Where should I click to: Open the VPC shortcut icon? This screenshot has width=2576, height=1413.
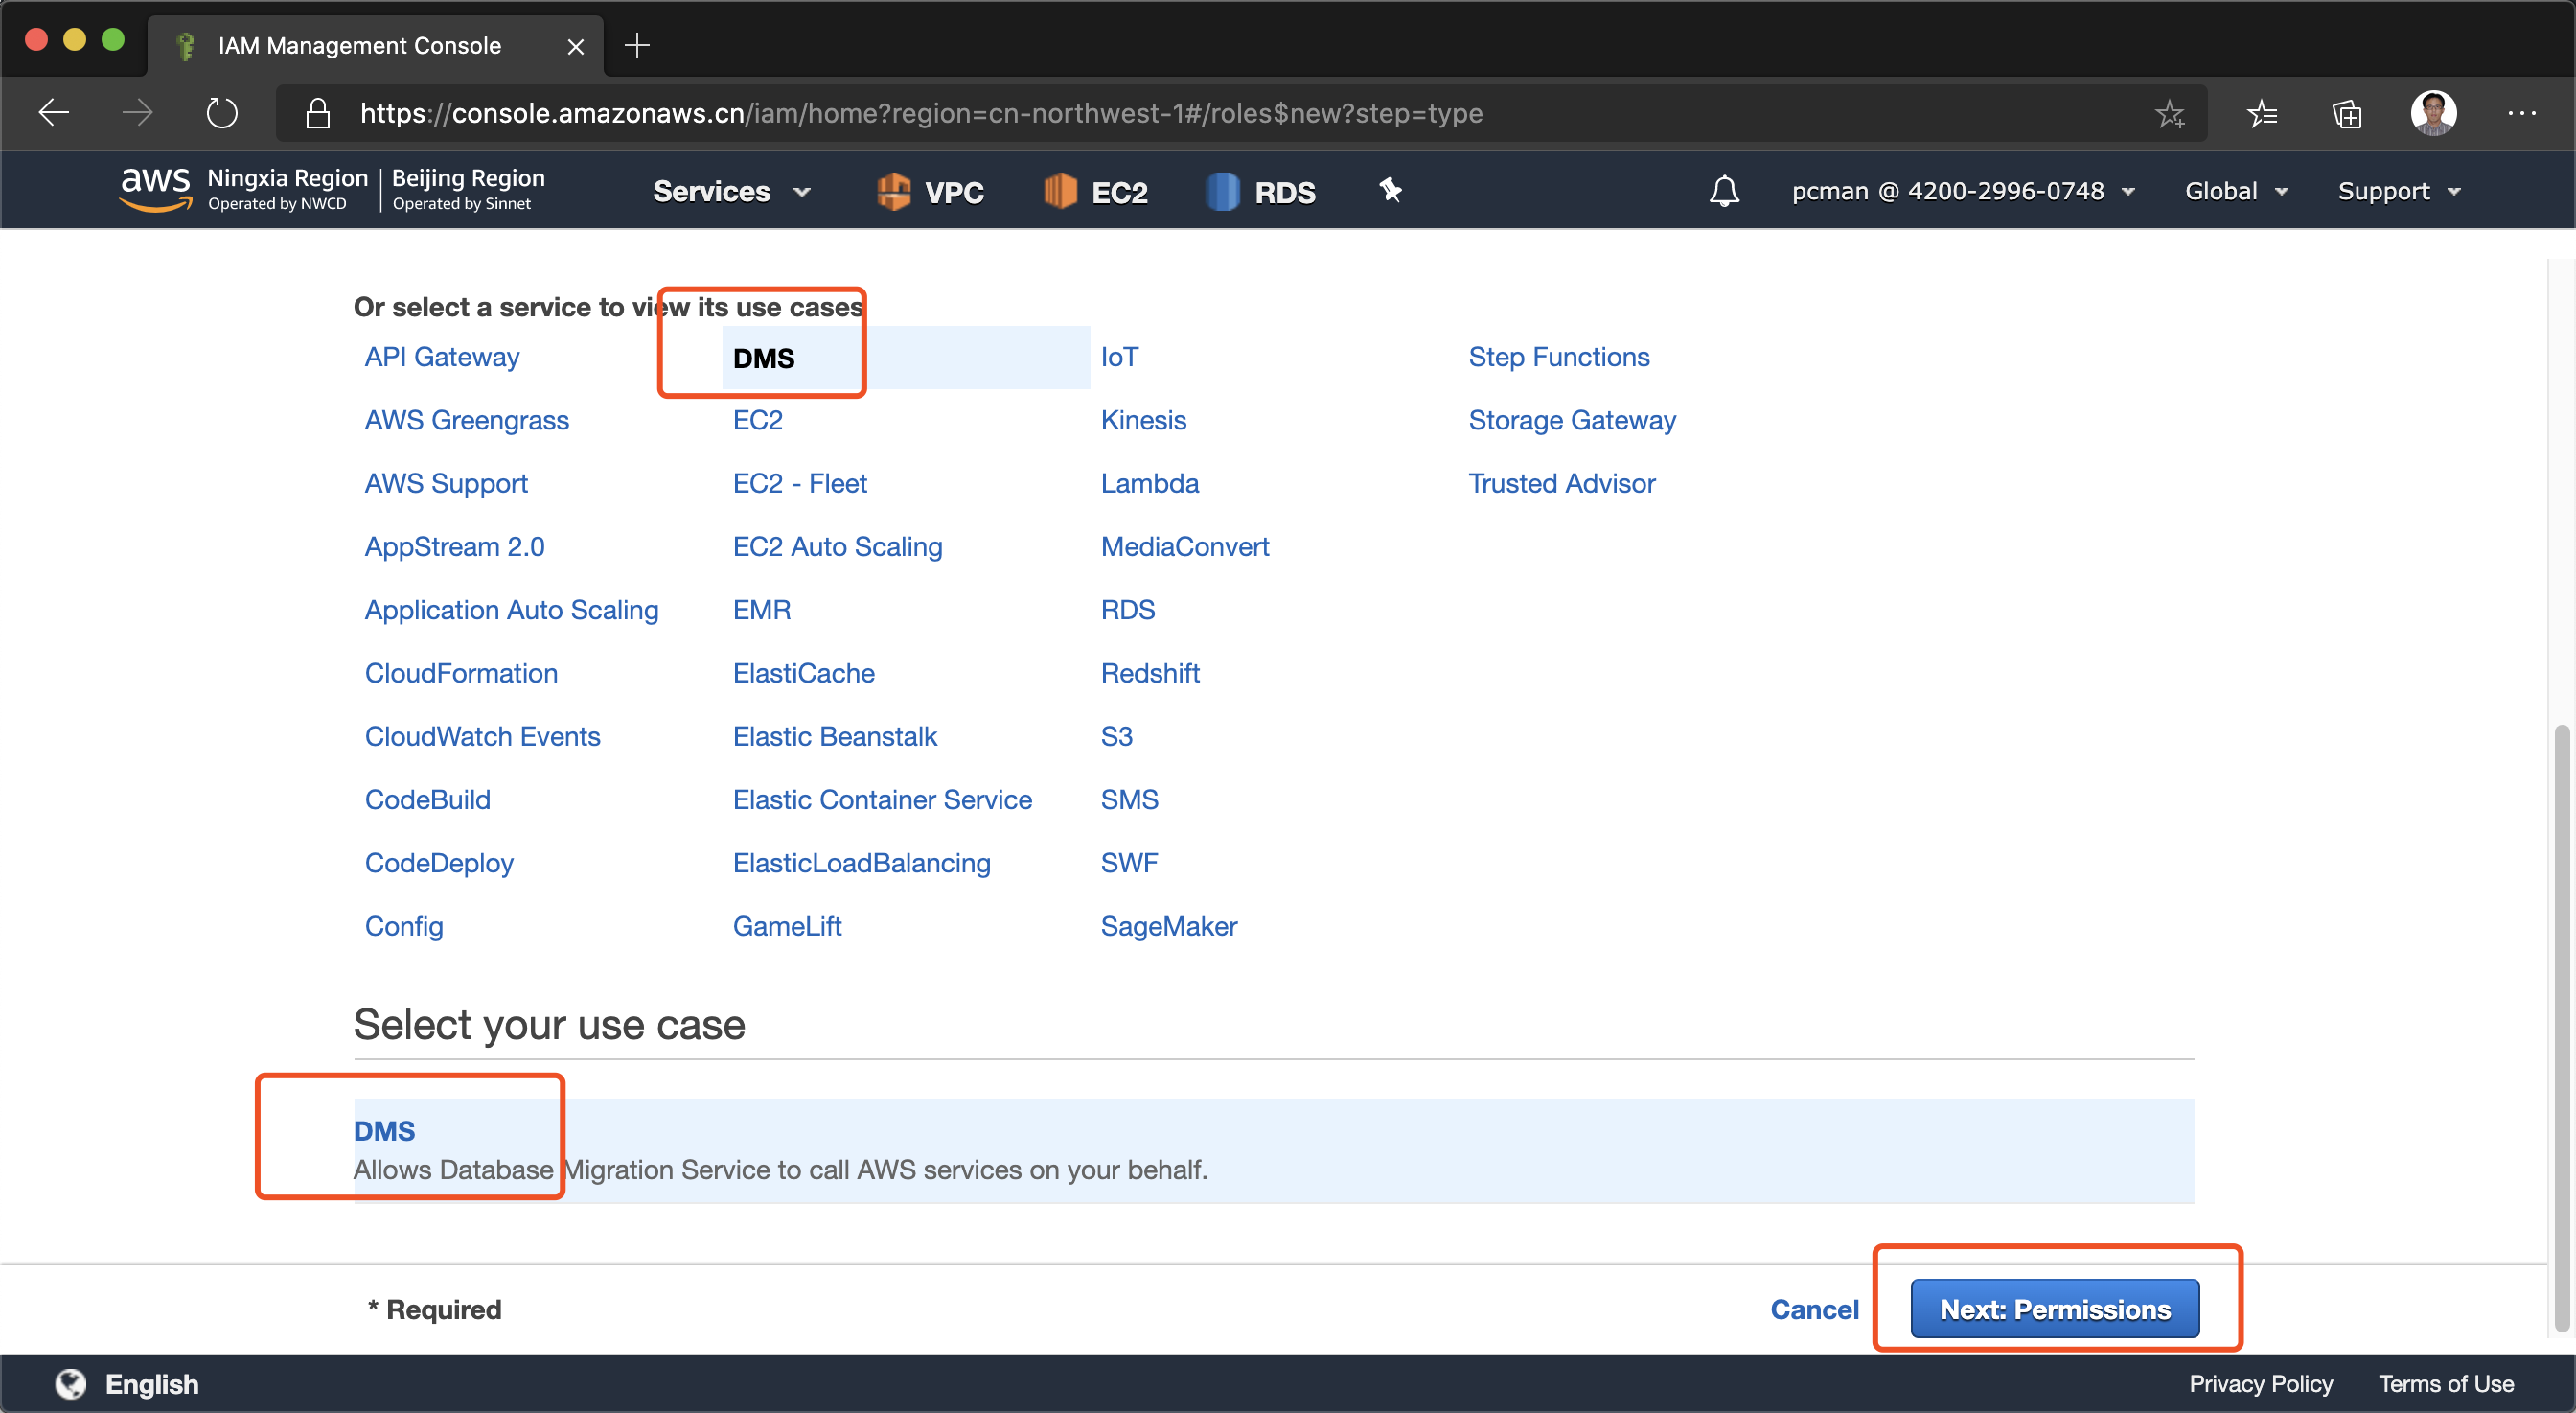pos(893,191)
